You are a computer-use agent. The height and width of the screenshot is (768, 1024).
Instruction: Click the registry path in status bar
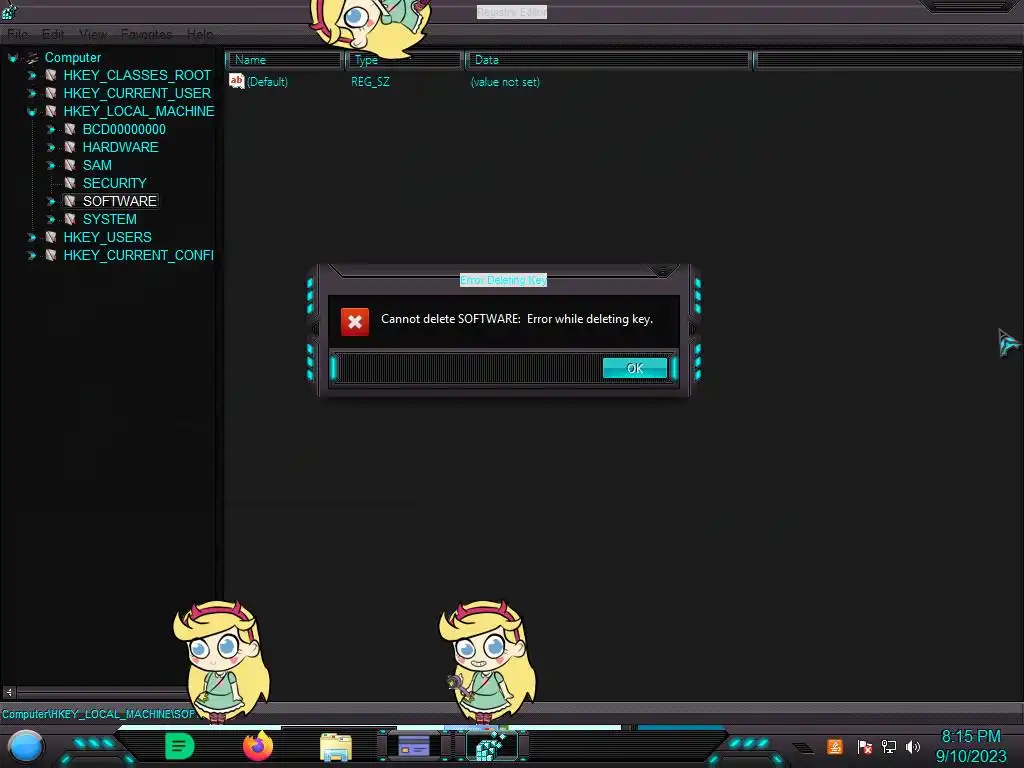coord(98,714)
